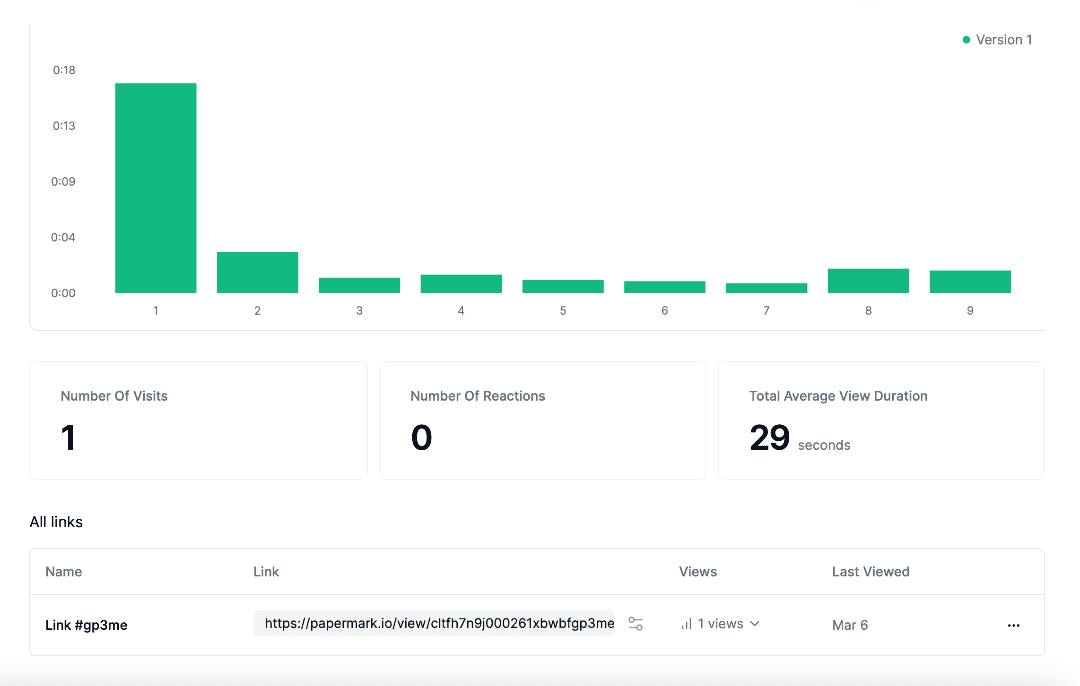This screenshot has height=686, width=1080.
Task: Select the bar for page 3
Action: 359,285
